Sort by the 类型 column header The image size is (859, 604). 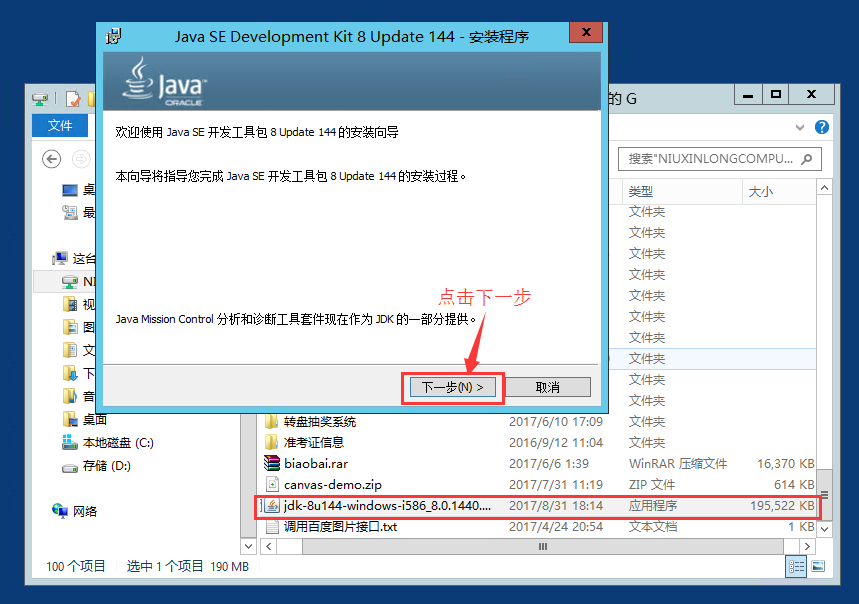pos(683,191)
